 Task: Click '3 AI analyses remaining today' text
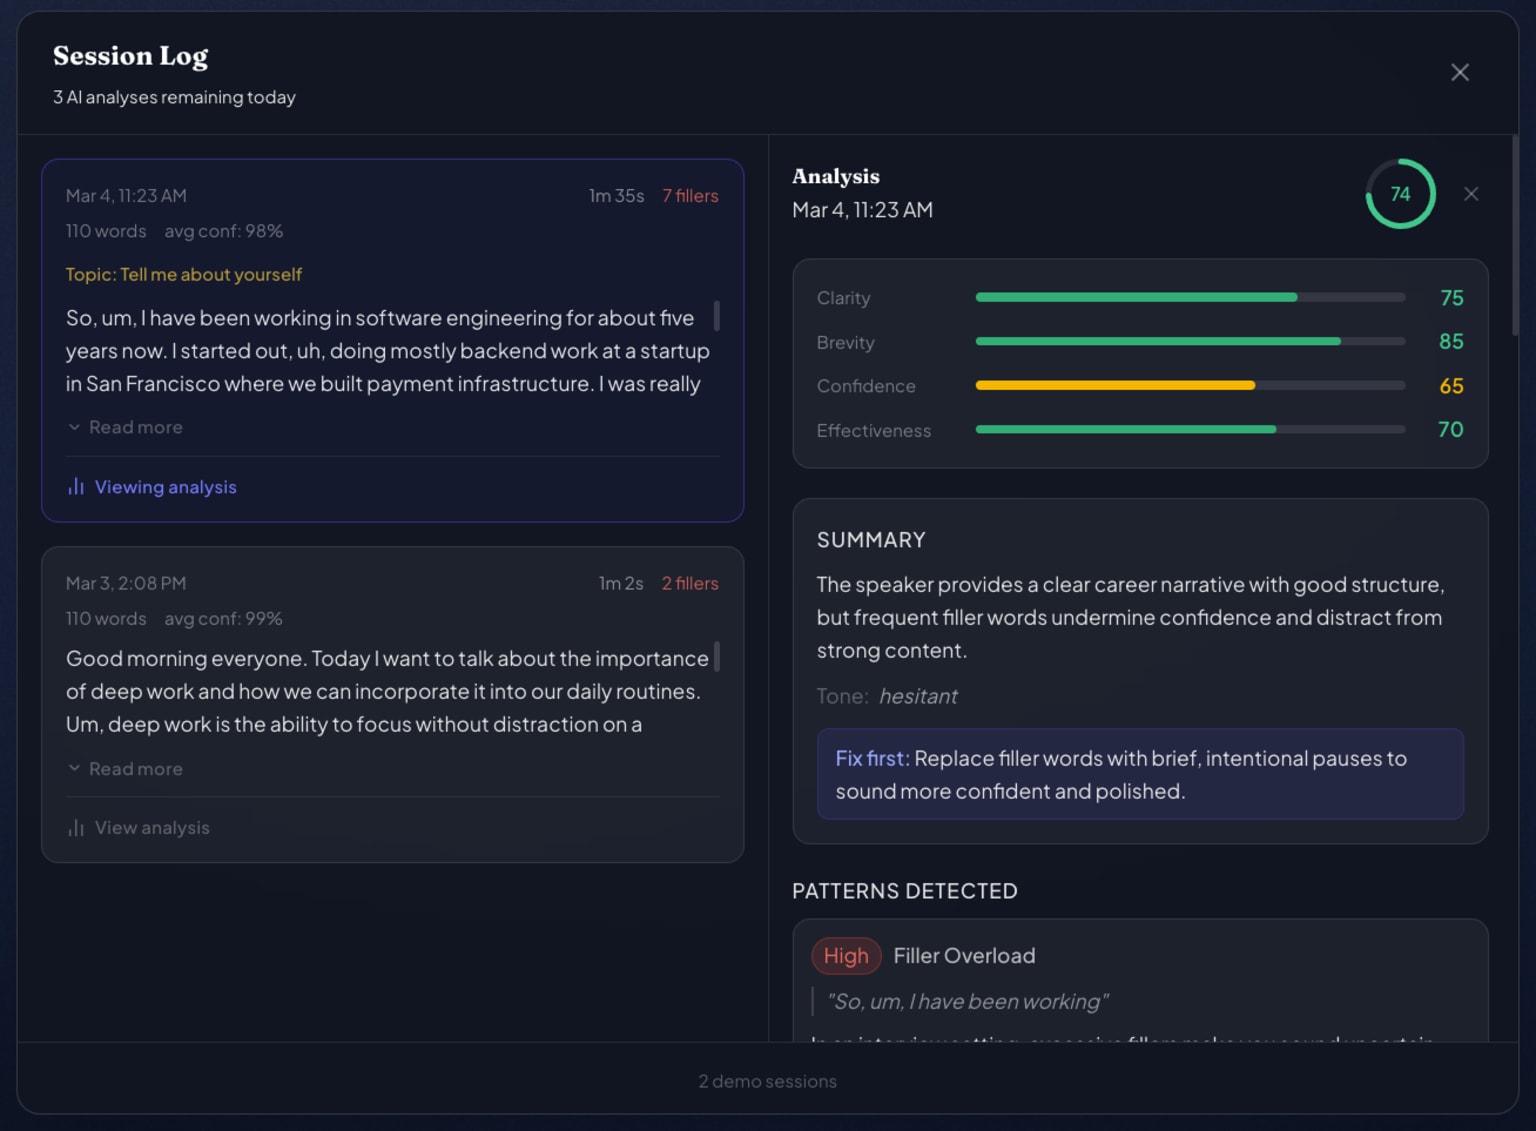pyautogui.click(x=174, y=97)
